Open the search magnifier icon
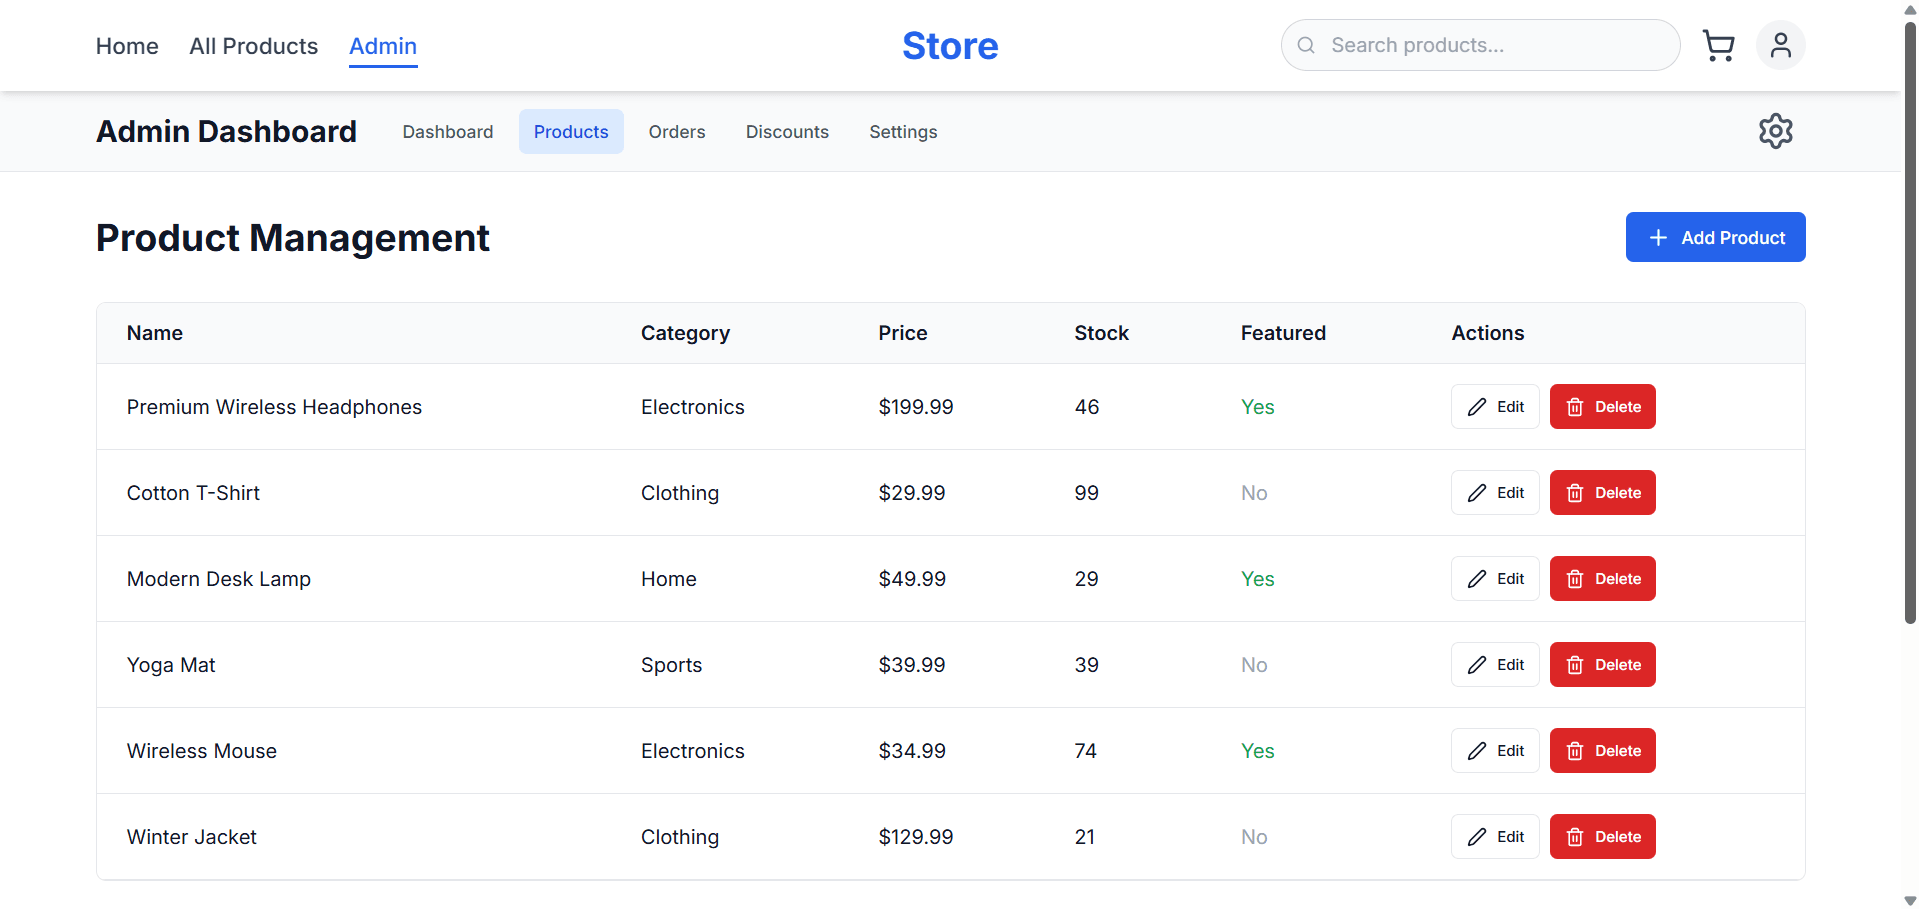The image size is (1919, 909). [x=1305, y=45]
